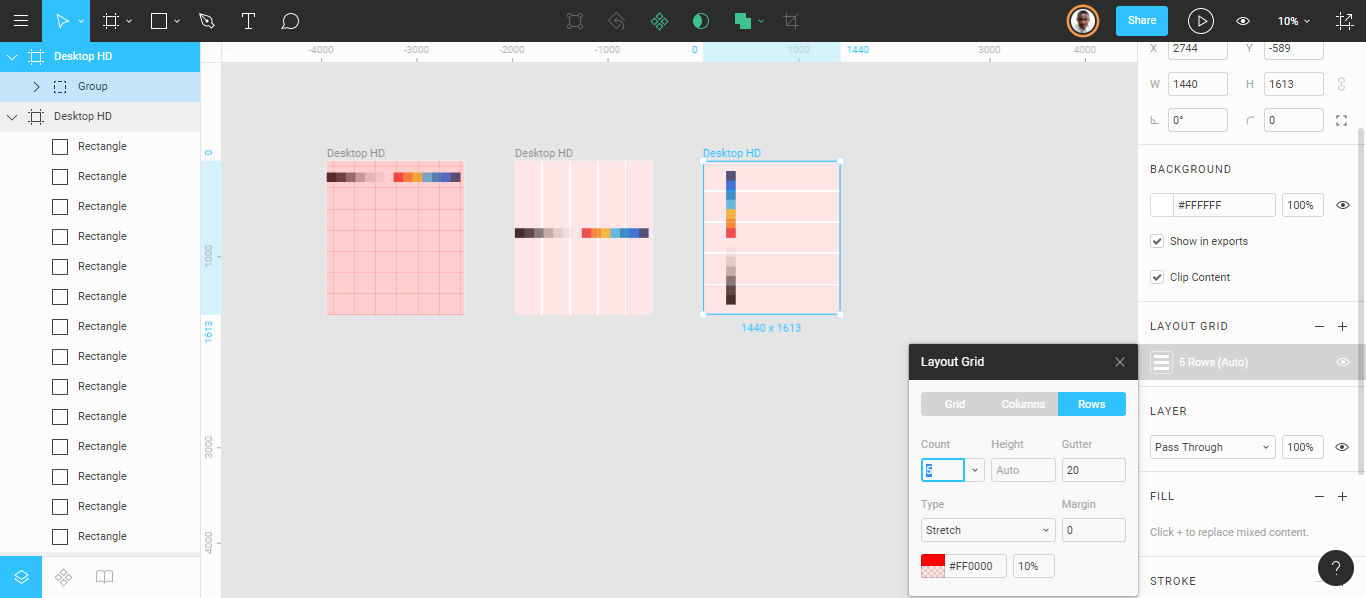Switch to the Grid tab in Layout Grid
This screenshot has width=1366, height=598.
click(955, 404)
